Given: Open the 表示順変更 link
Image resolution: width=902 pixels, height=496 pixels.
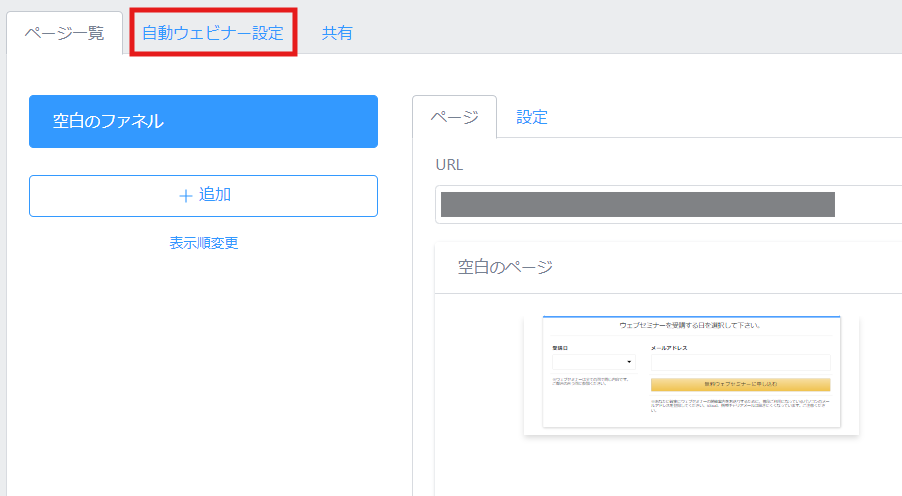Looking at the screenshot, I should tap(204, 243).
